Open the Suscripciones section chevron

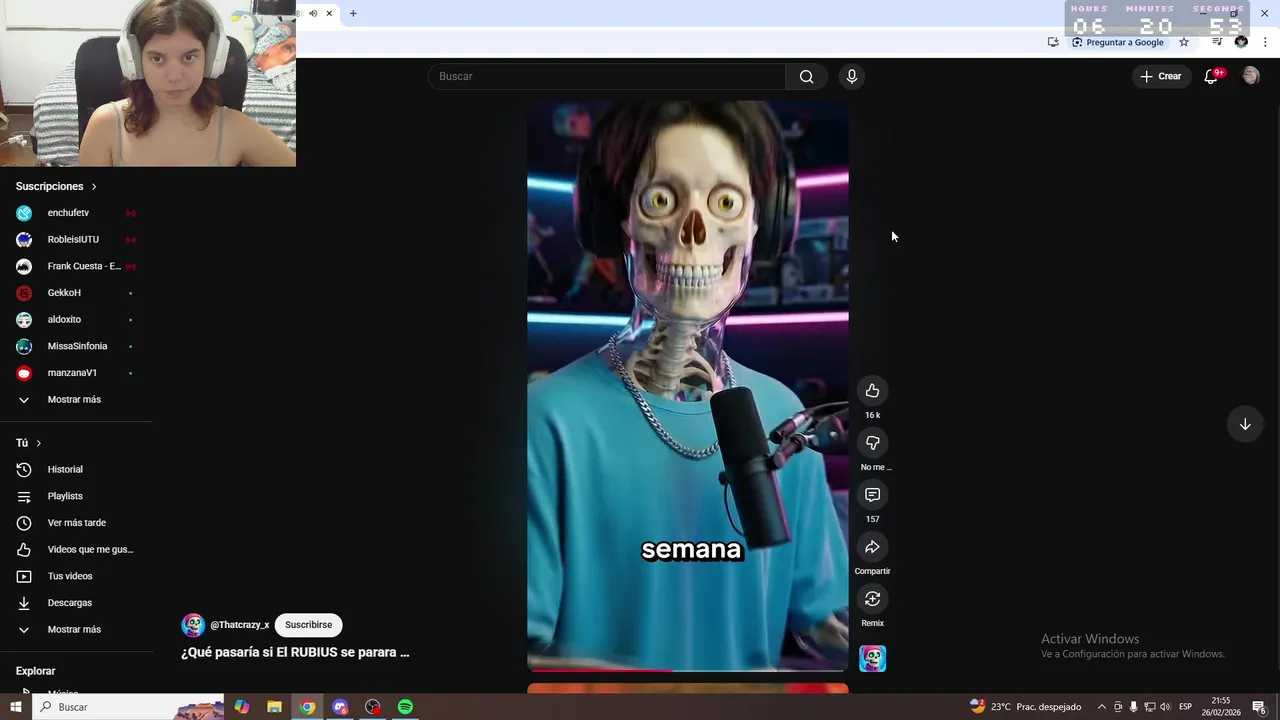coord(94,187)
